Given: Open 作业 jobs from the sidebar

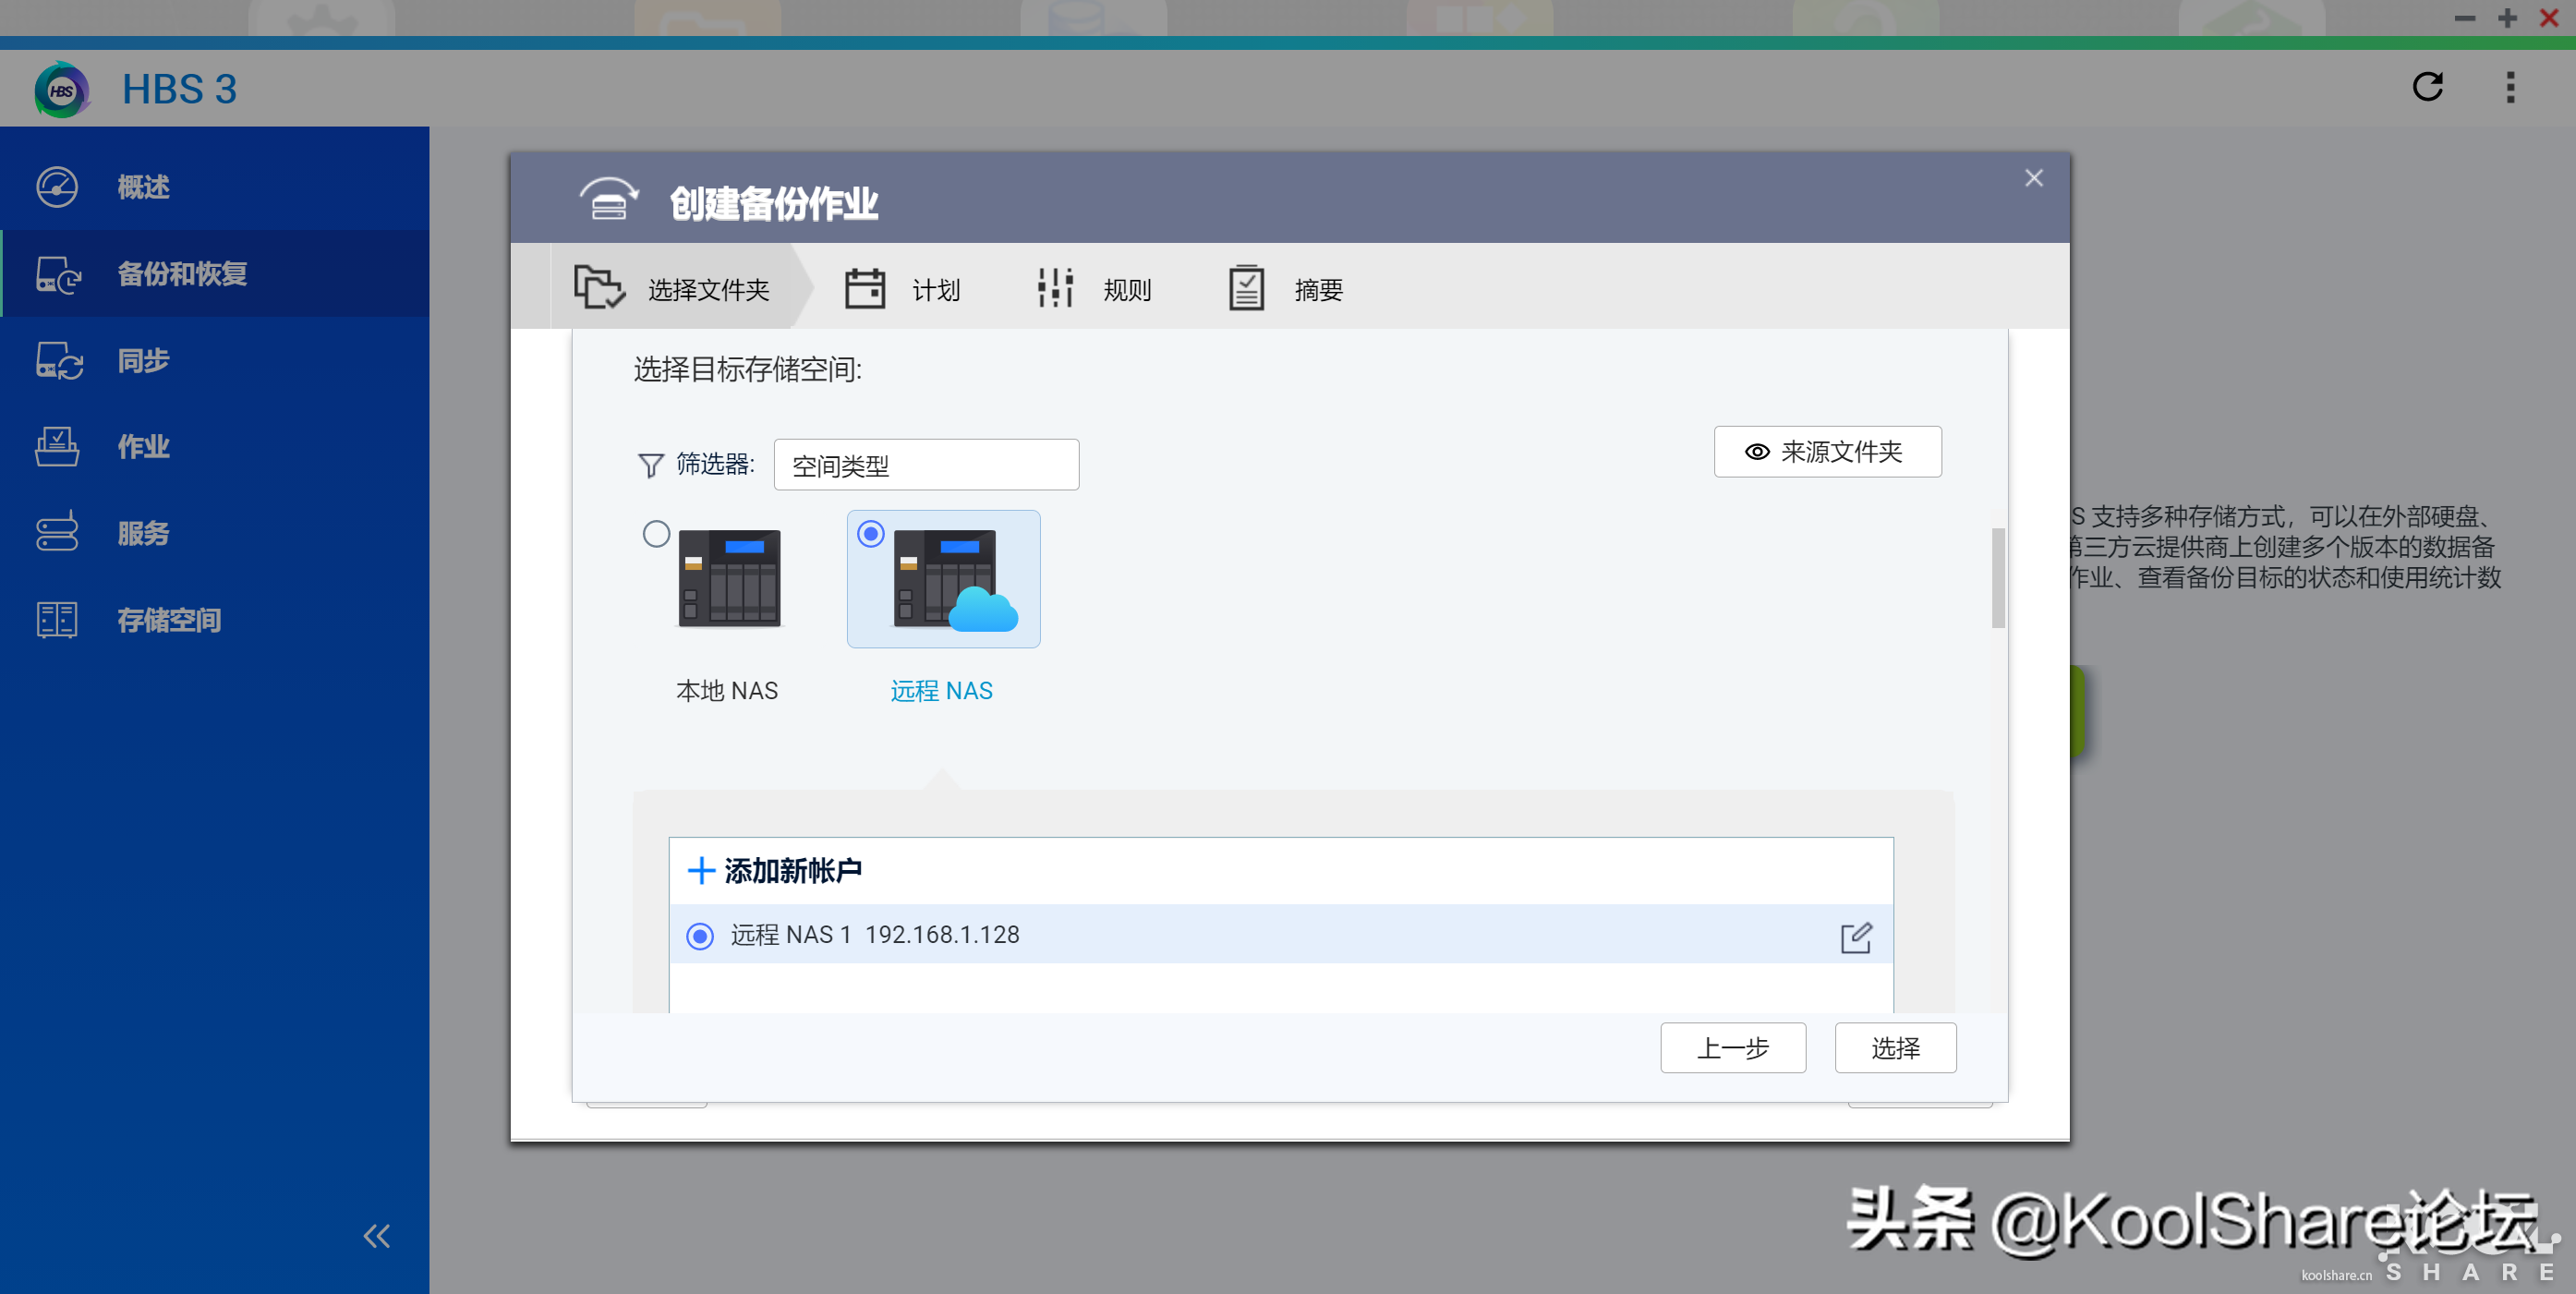Looking at the screenshot, I should [143, 446].
